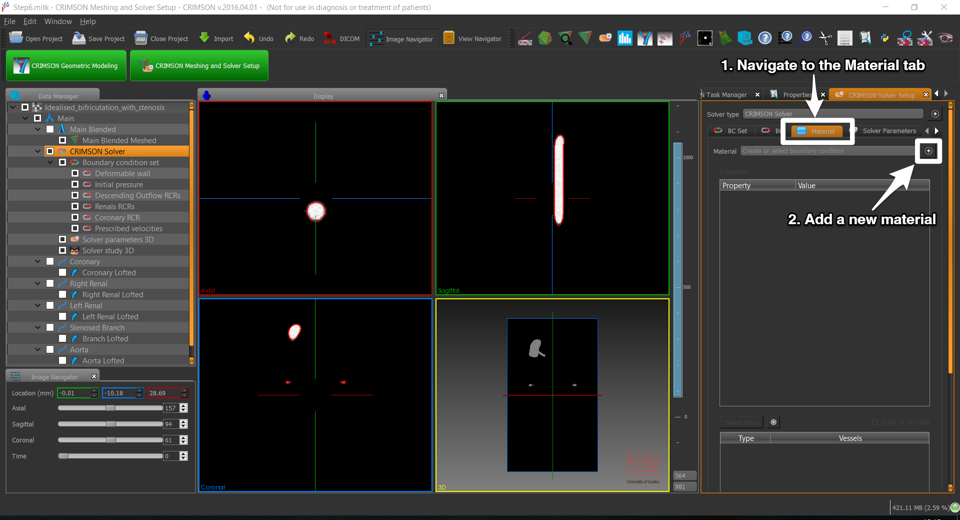The image size is (960, 520).
Task: Toggle visibility checkbox for Deformable wall
Action: pos(75,174)
